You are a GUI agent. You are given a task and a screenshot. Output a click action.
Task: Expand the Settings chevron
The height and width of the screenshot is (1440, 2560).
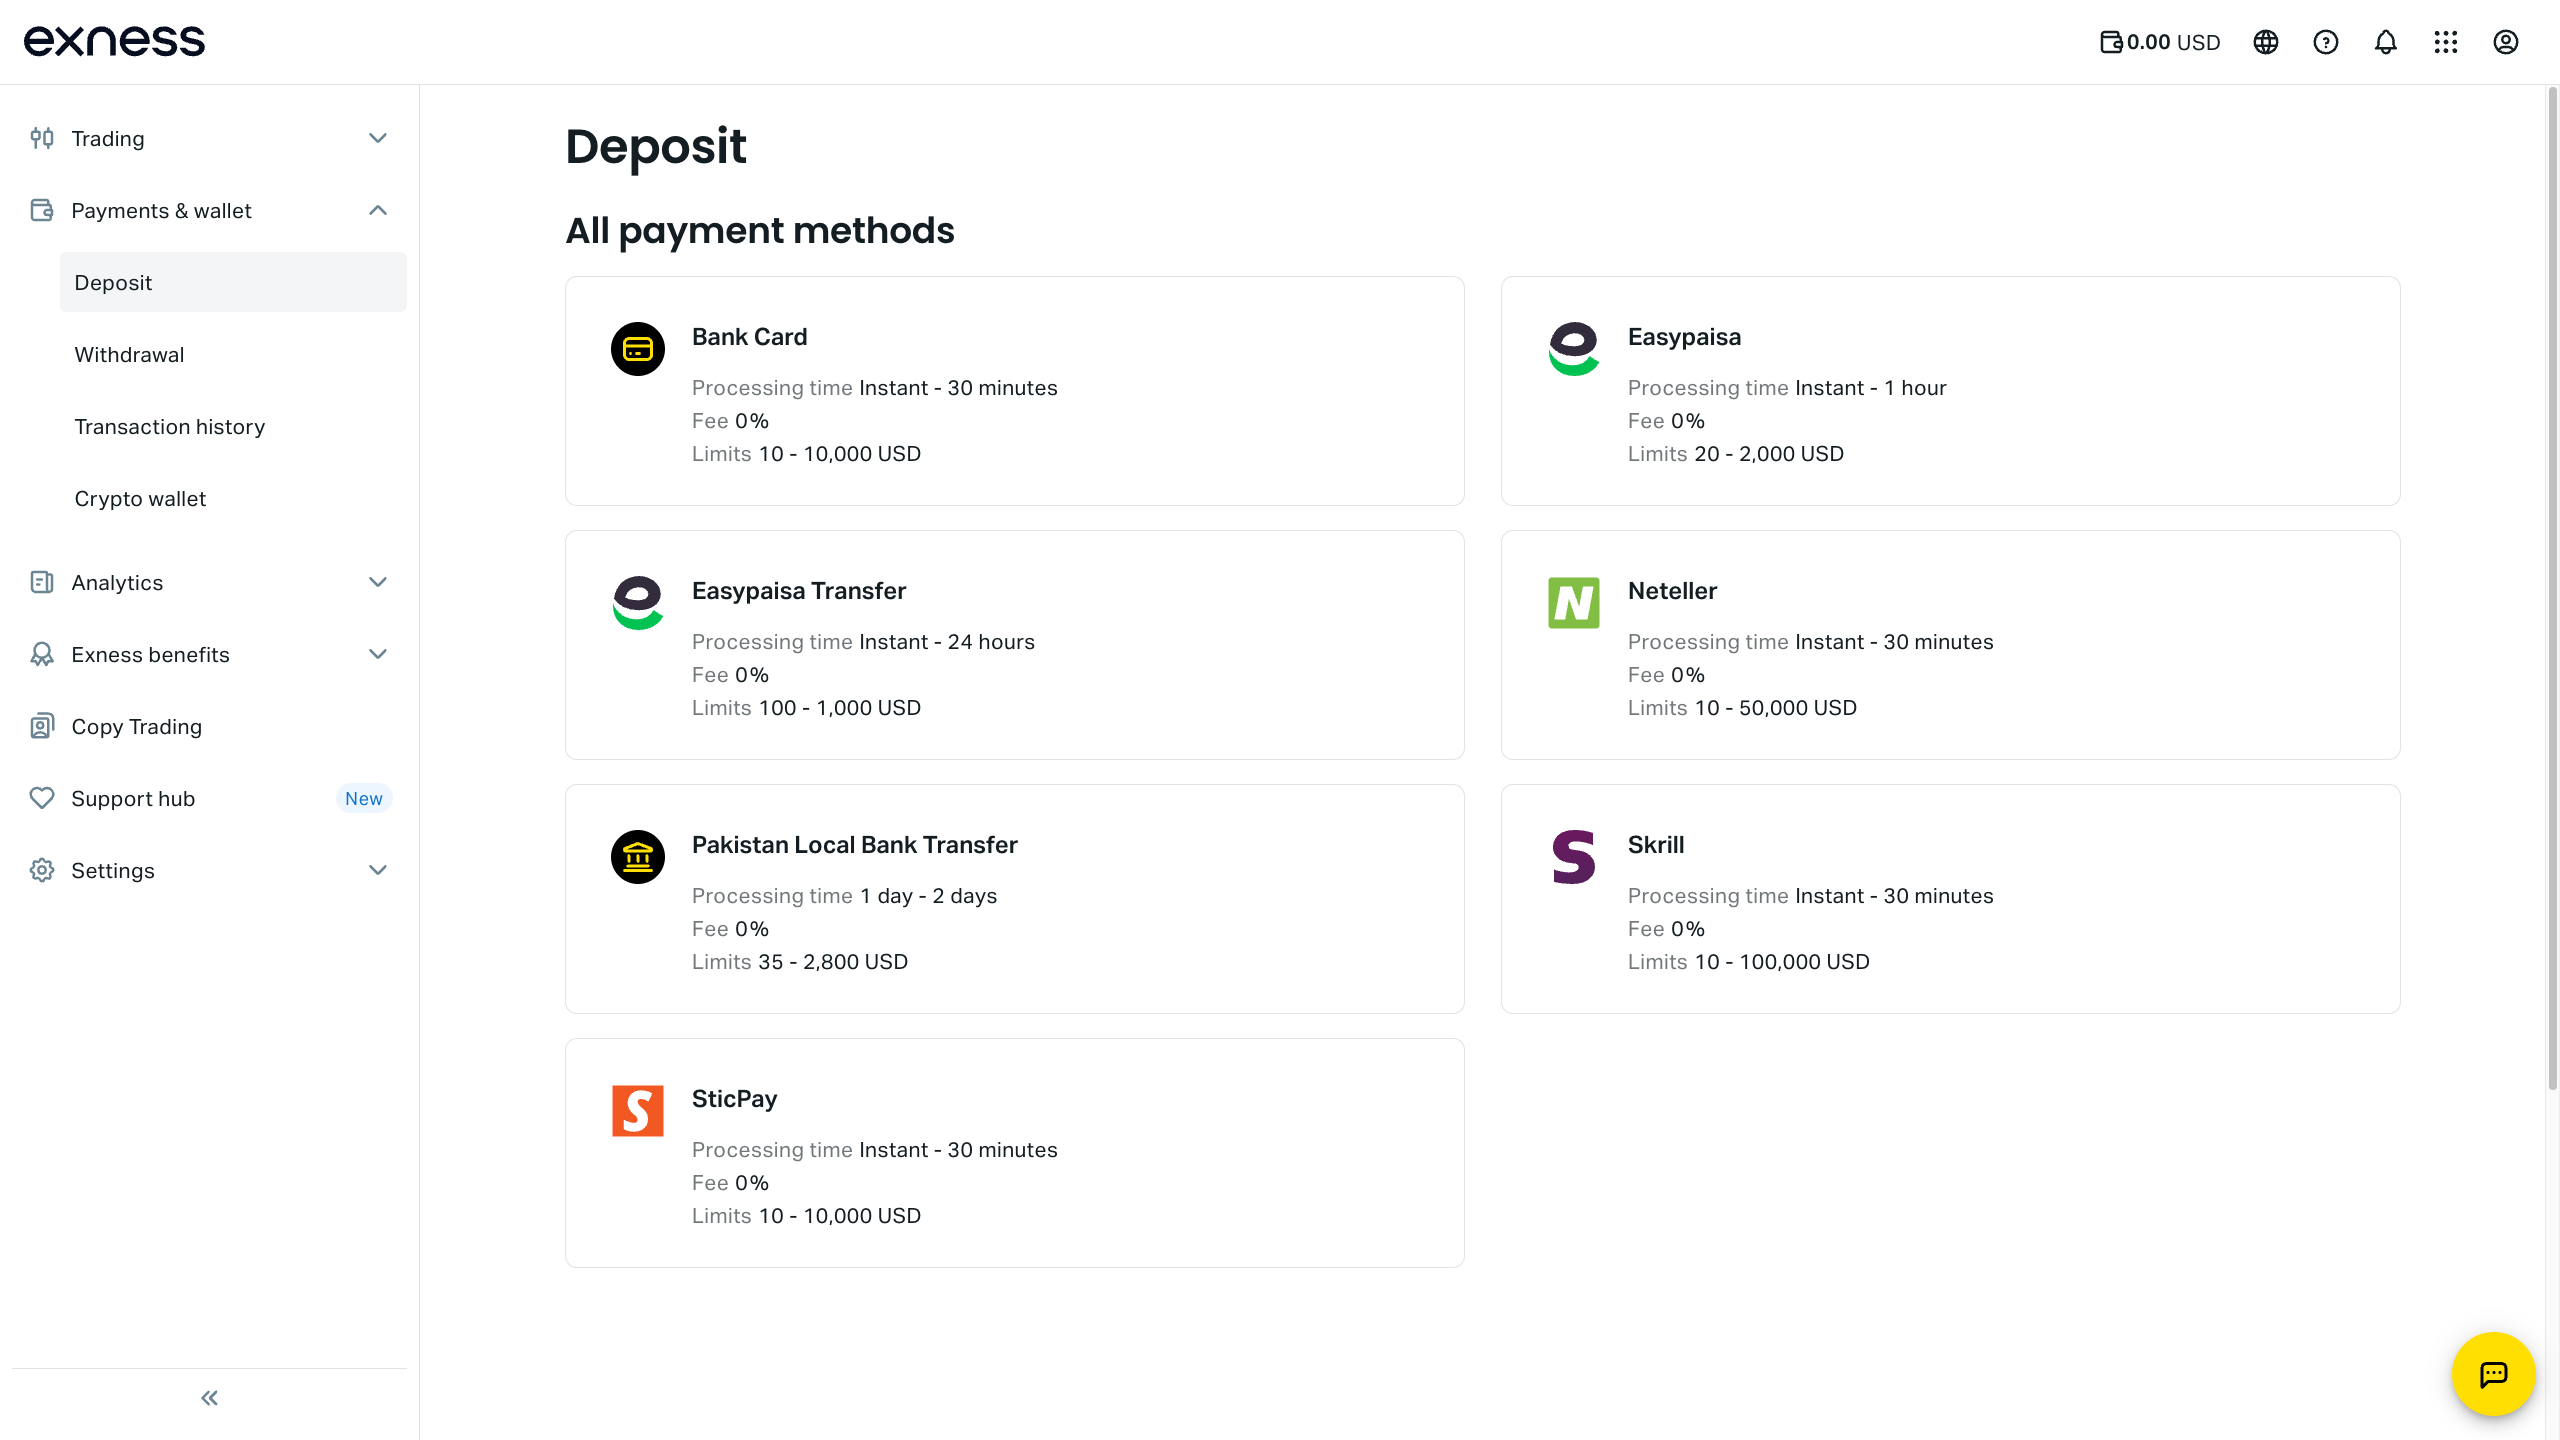coord(378,870)
